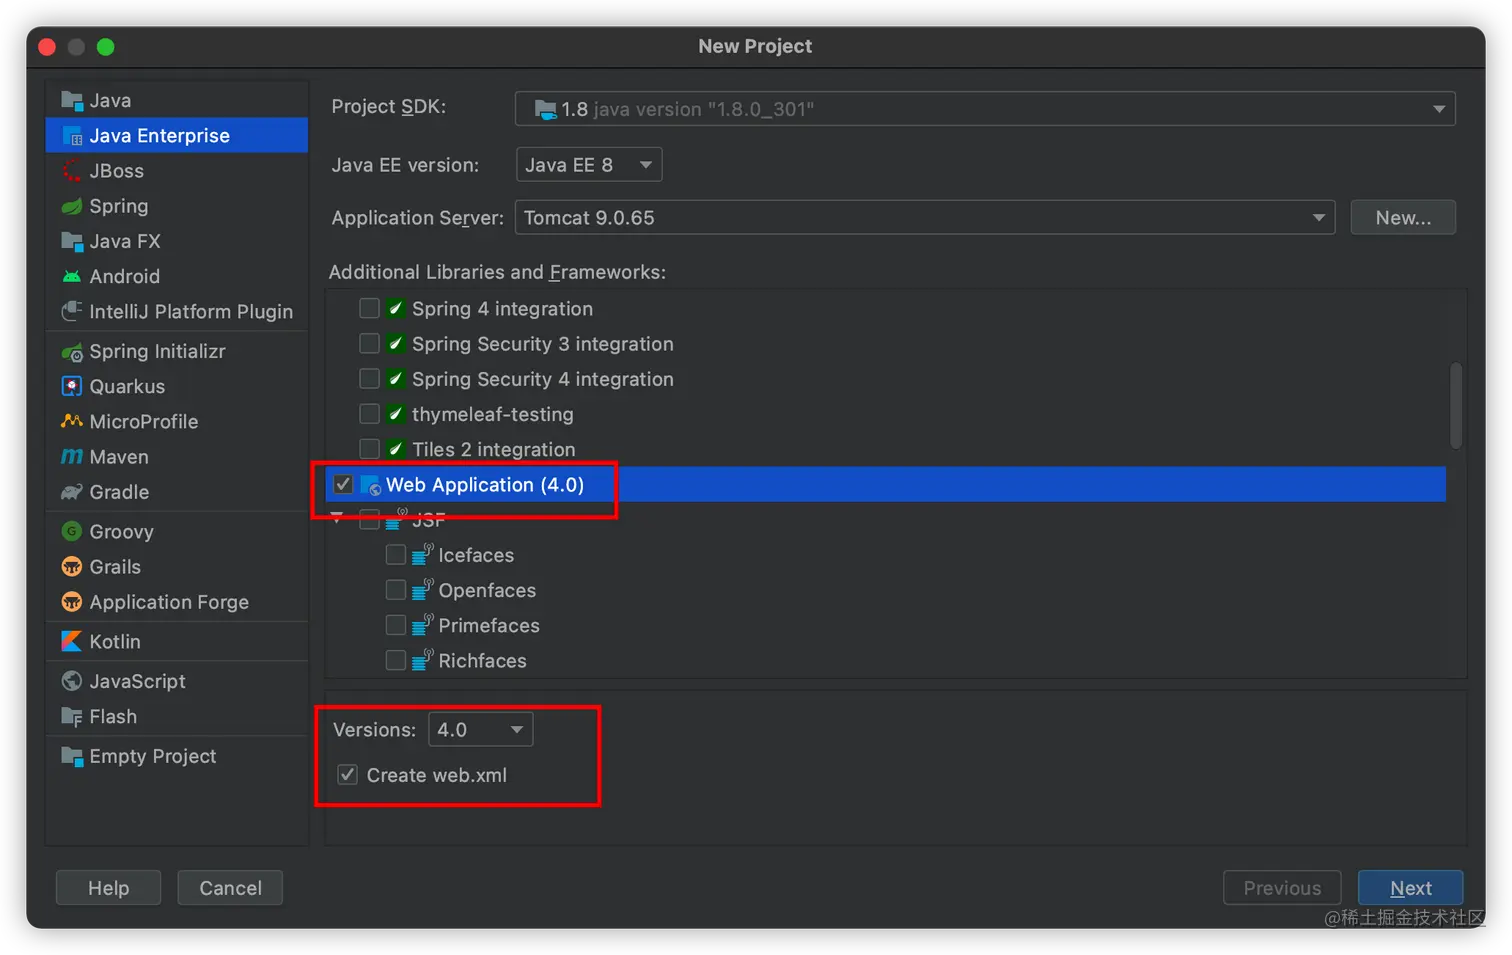Screen dimensions: 1512x955
Task: Uncheck the Web Application (4.0) checkbox
Action: click(343, 484)
